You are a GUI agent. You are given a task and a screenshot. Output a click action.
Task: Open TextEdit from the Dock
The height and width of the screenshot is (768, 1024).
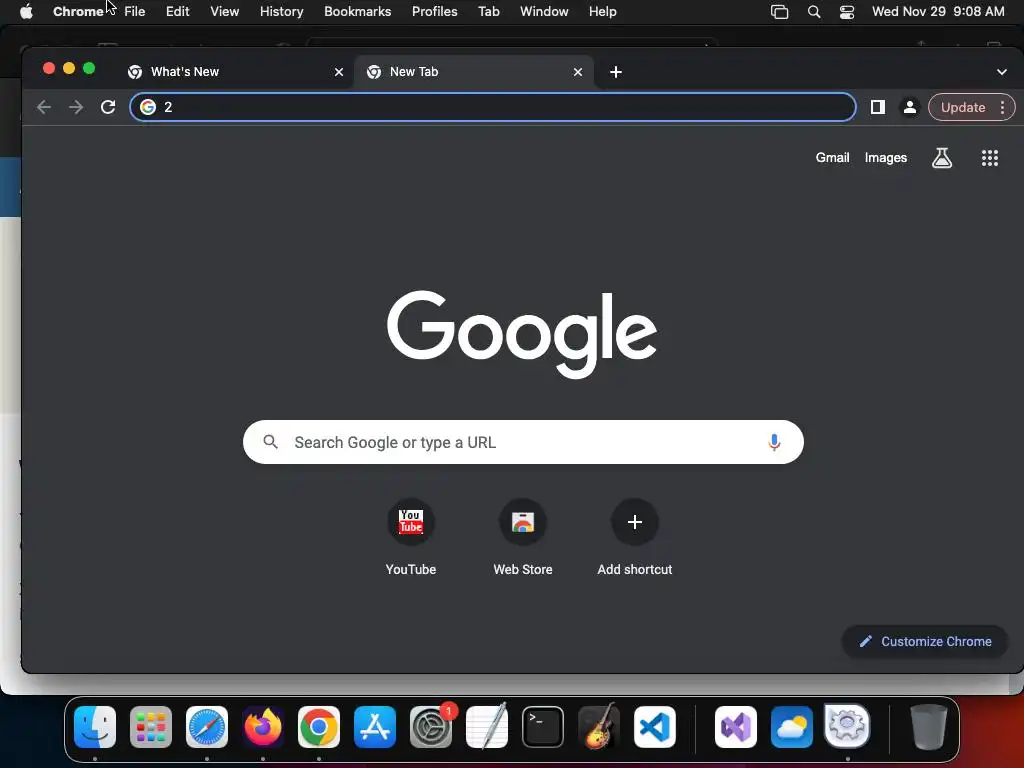coord(487,727)
